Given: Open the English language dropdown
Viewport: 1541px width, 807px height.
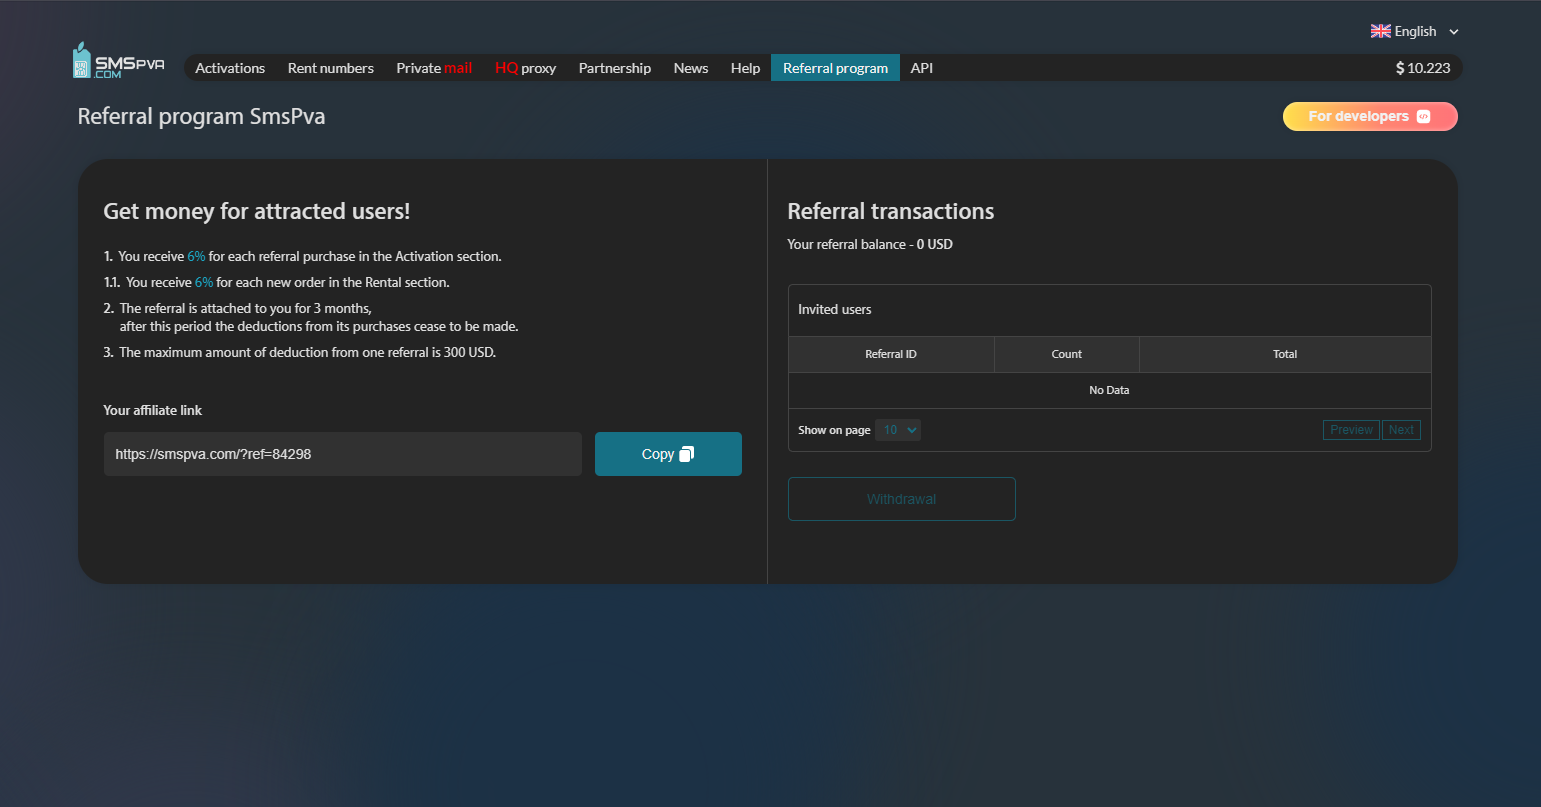Looking at the screenshot, I should click(1415, 31).
